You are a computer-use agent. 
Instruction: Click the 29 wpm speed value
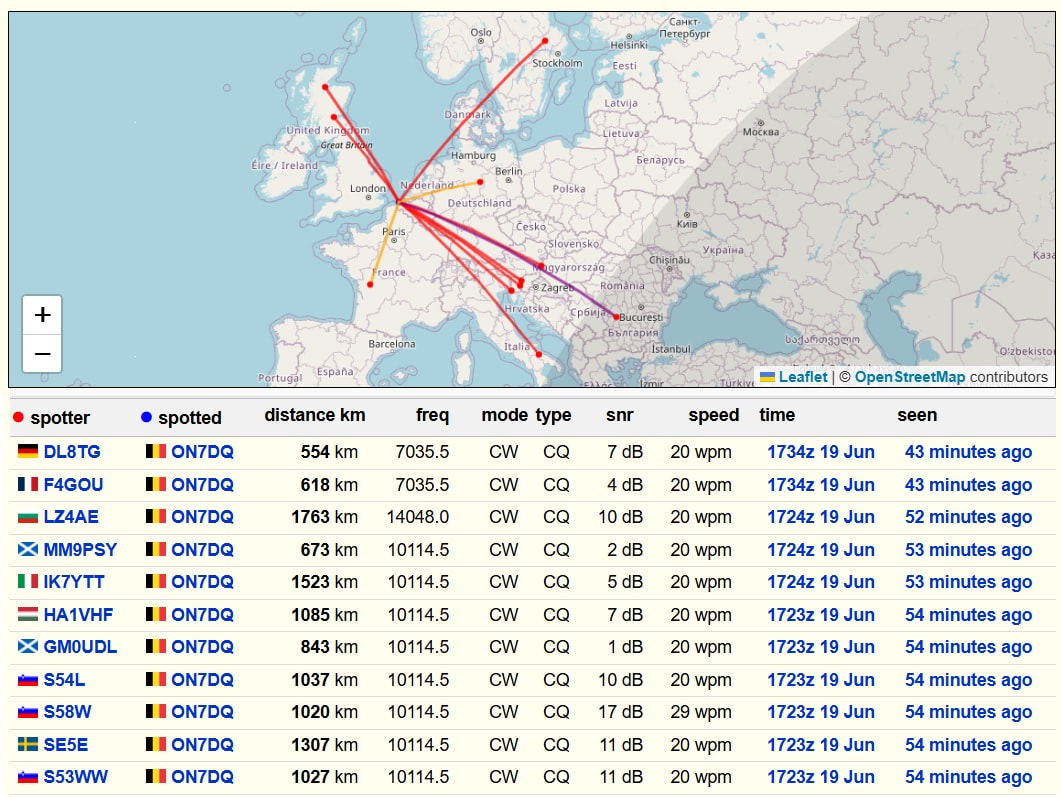701,712
